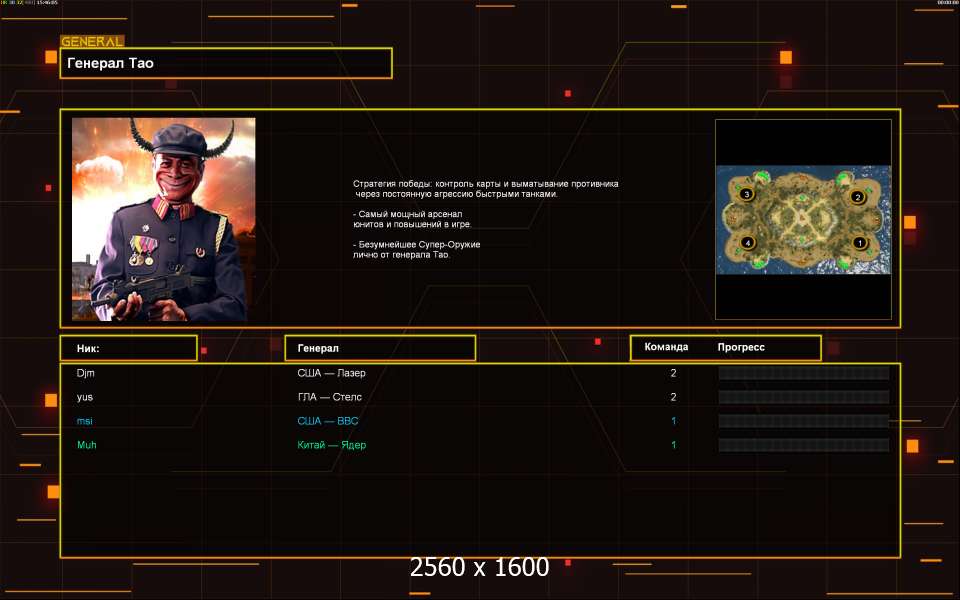
Task: Select player name msi
Action: 84,421
